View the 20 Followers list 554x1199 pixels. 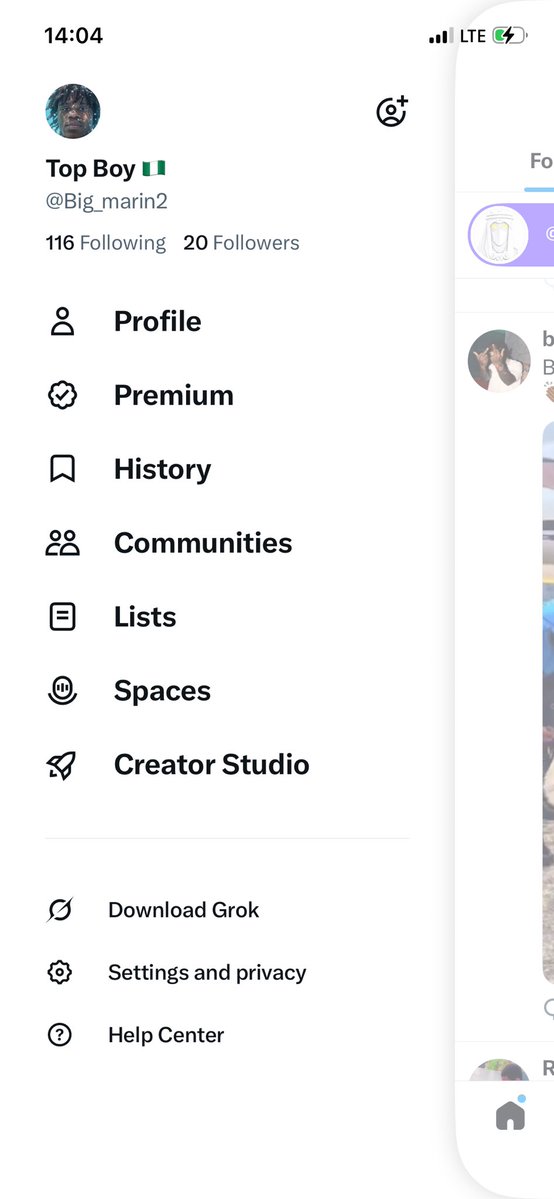[x=241, y=243]
